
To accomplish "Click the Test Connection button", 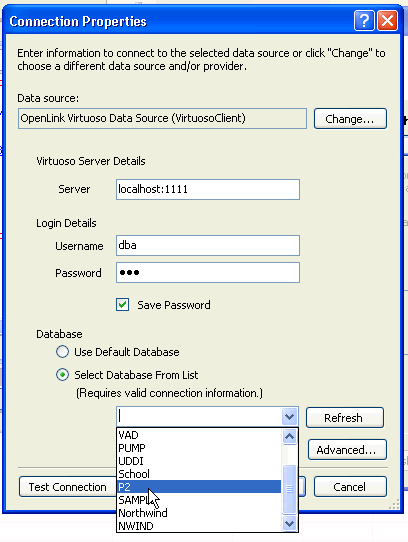I will click(68, 487).
